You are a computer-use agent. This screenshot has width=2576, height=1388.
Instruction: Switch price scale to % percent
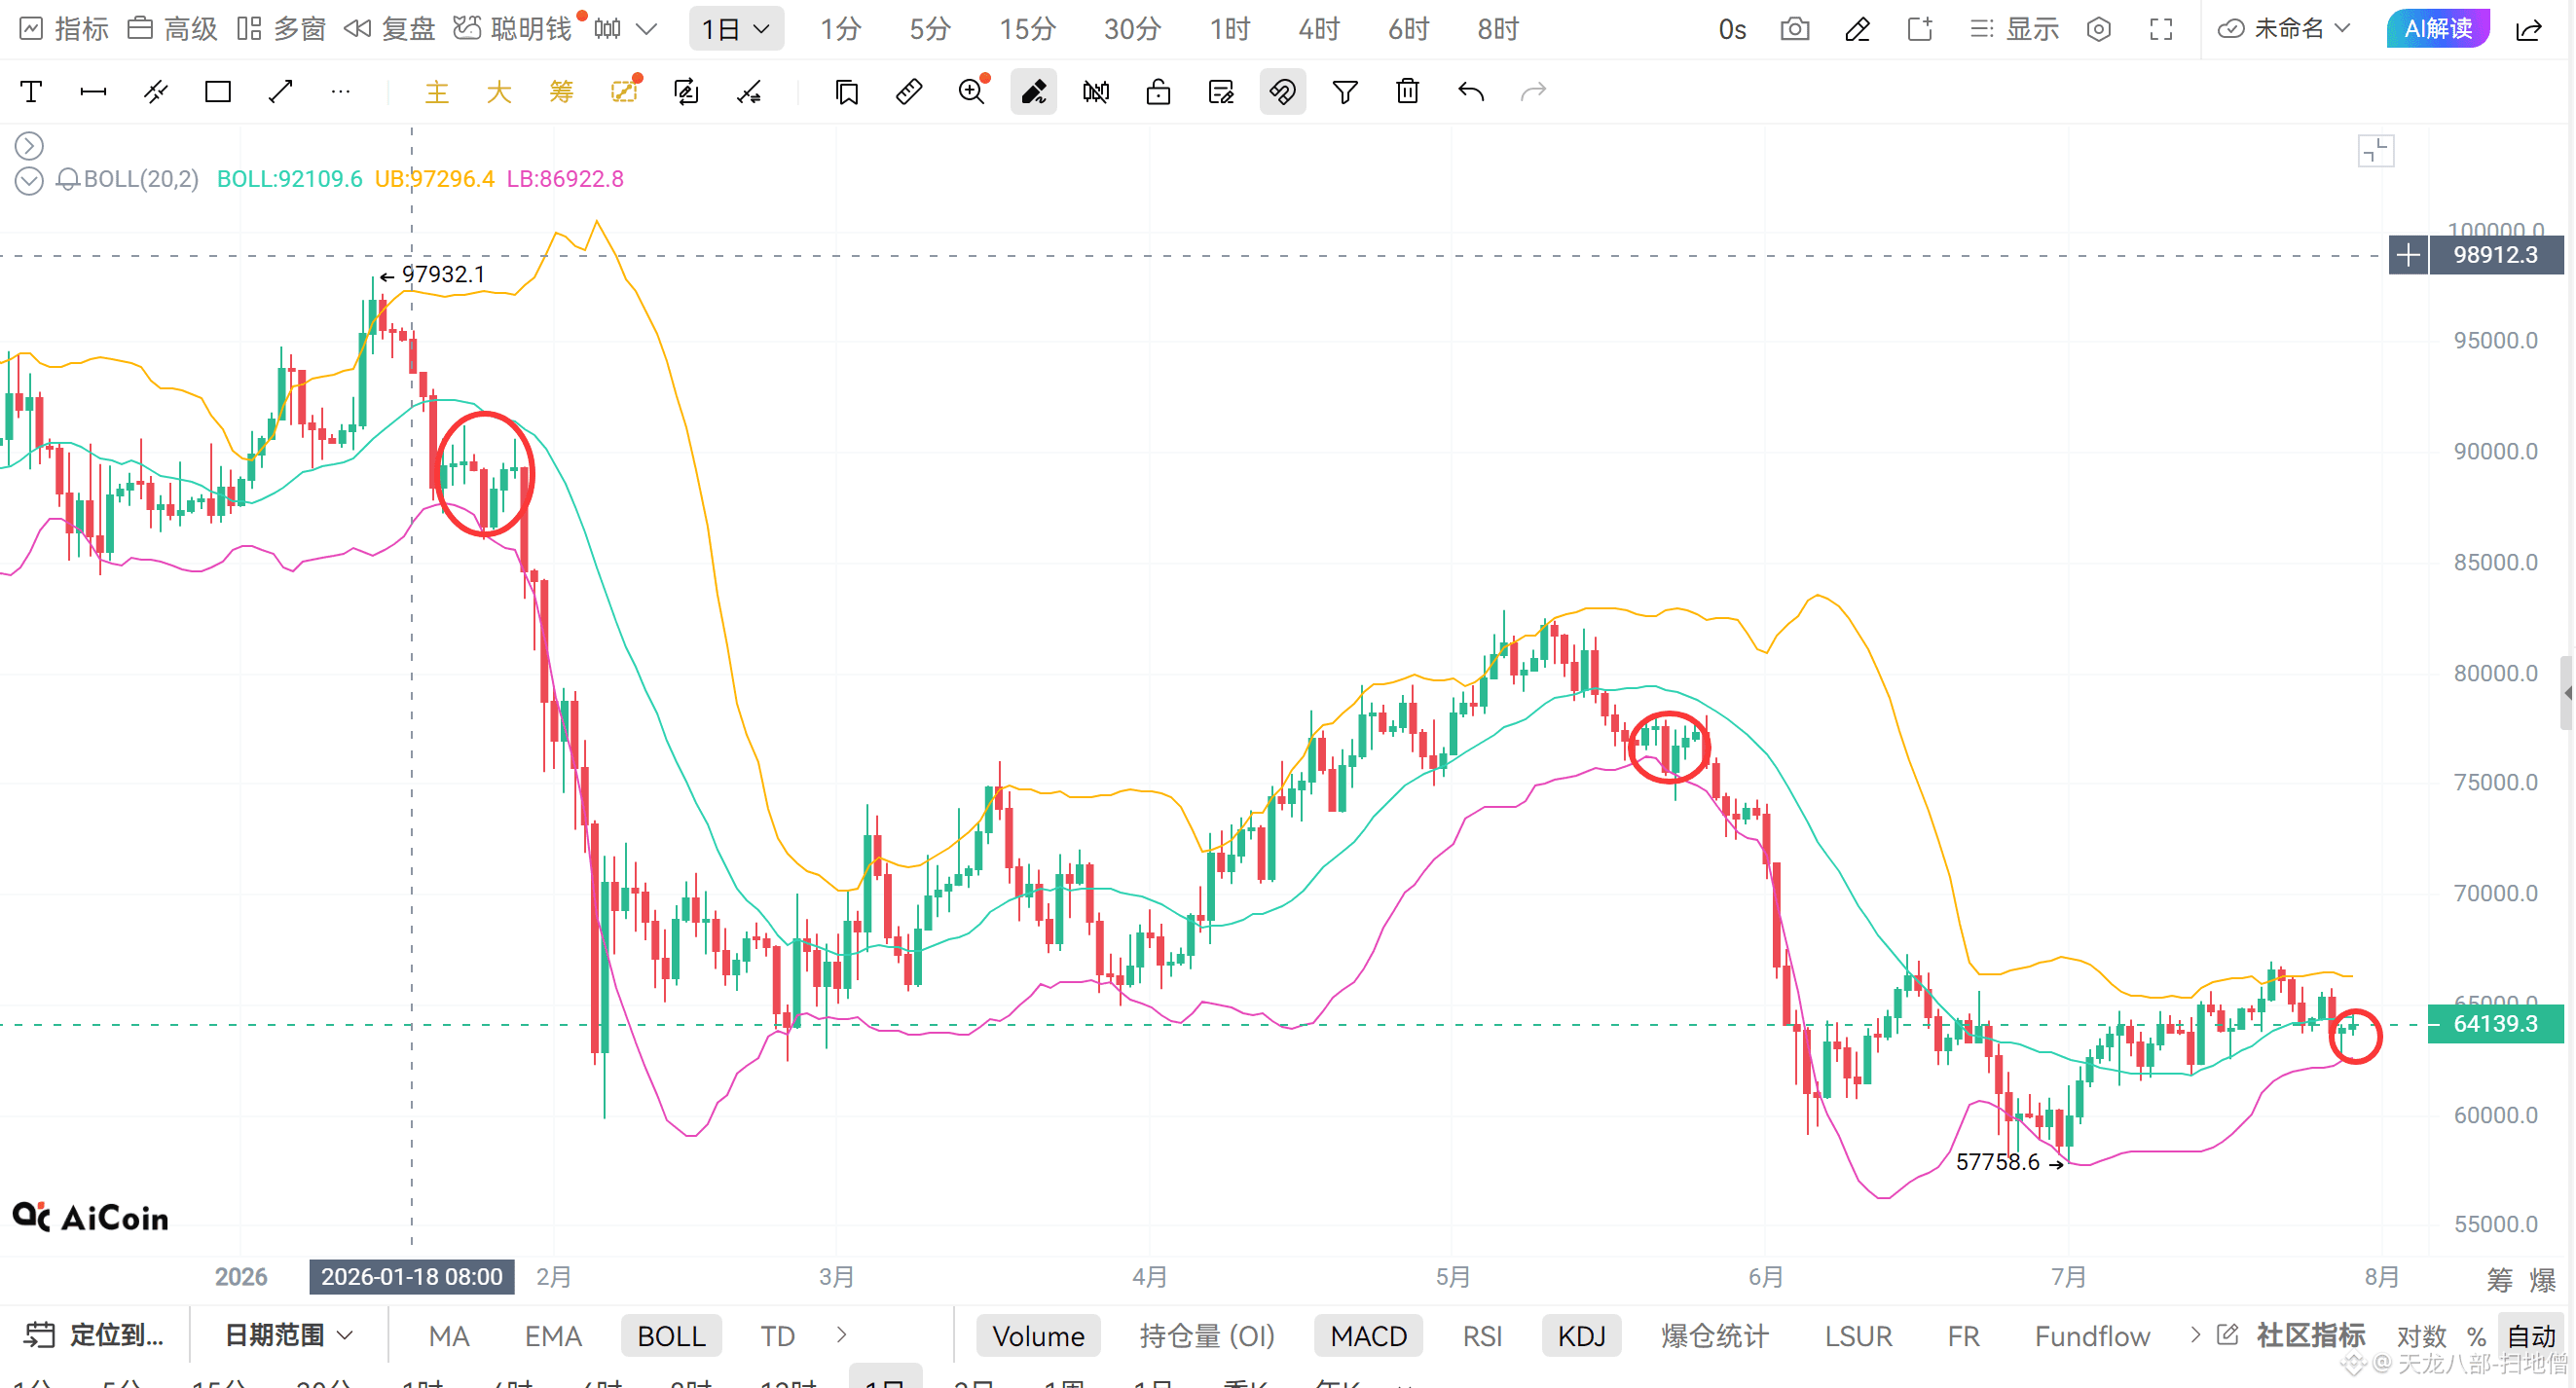coord(2476,1336)
